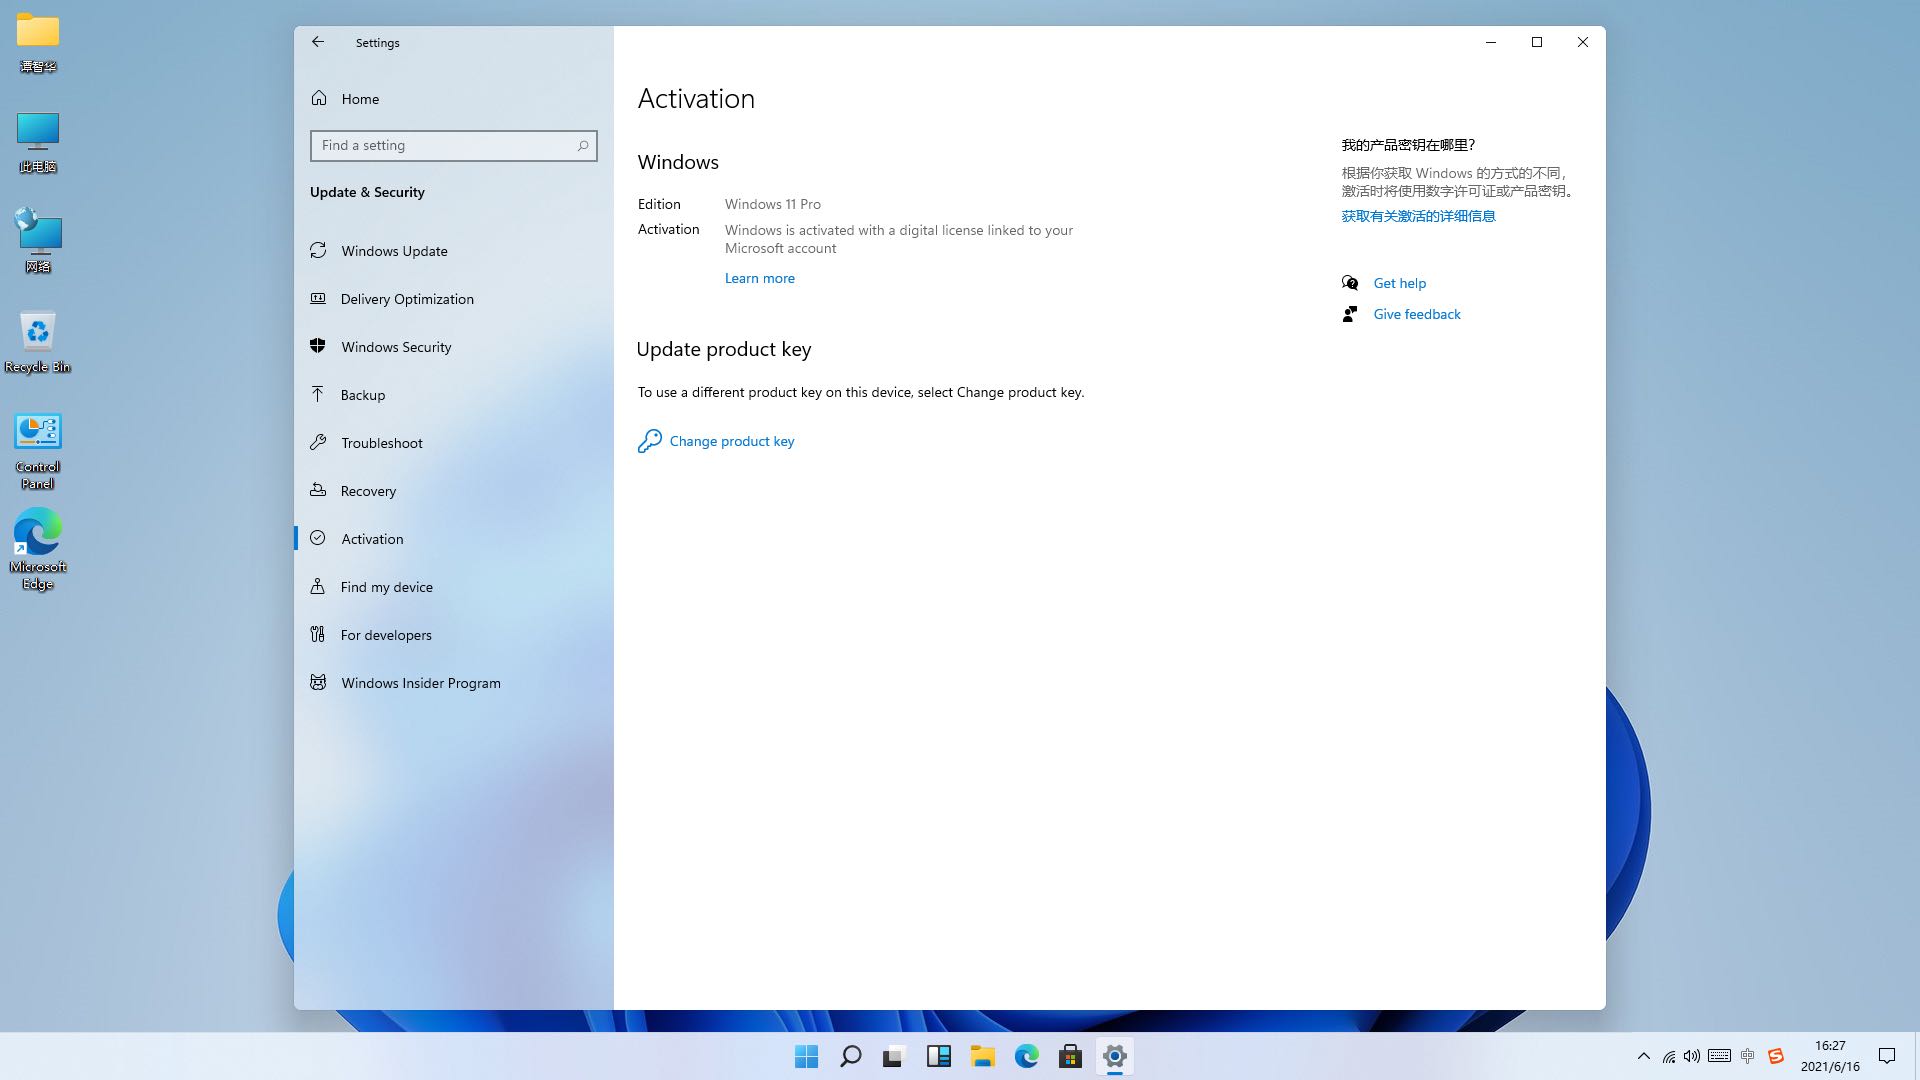
Task: Click the back arrow in Settings
Action: click(318, 42)
